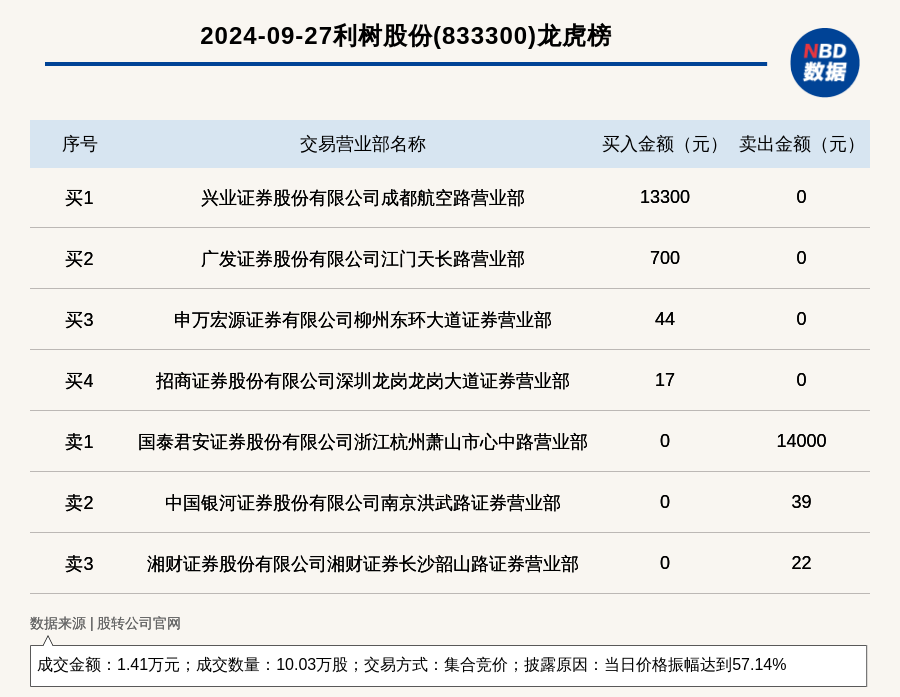The height and width of the screenshot is (697, 900).
Task: Click the 卖1 row label
Action: point(79,442)
